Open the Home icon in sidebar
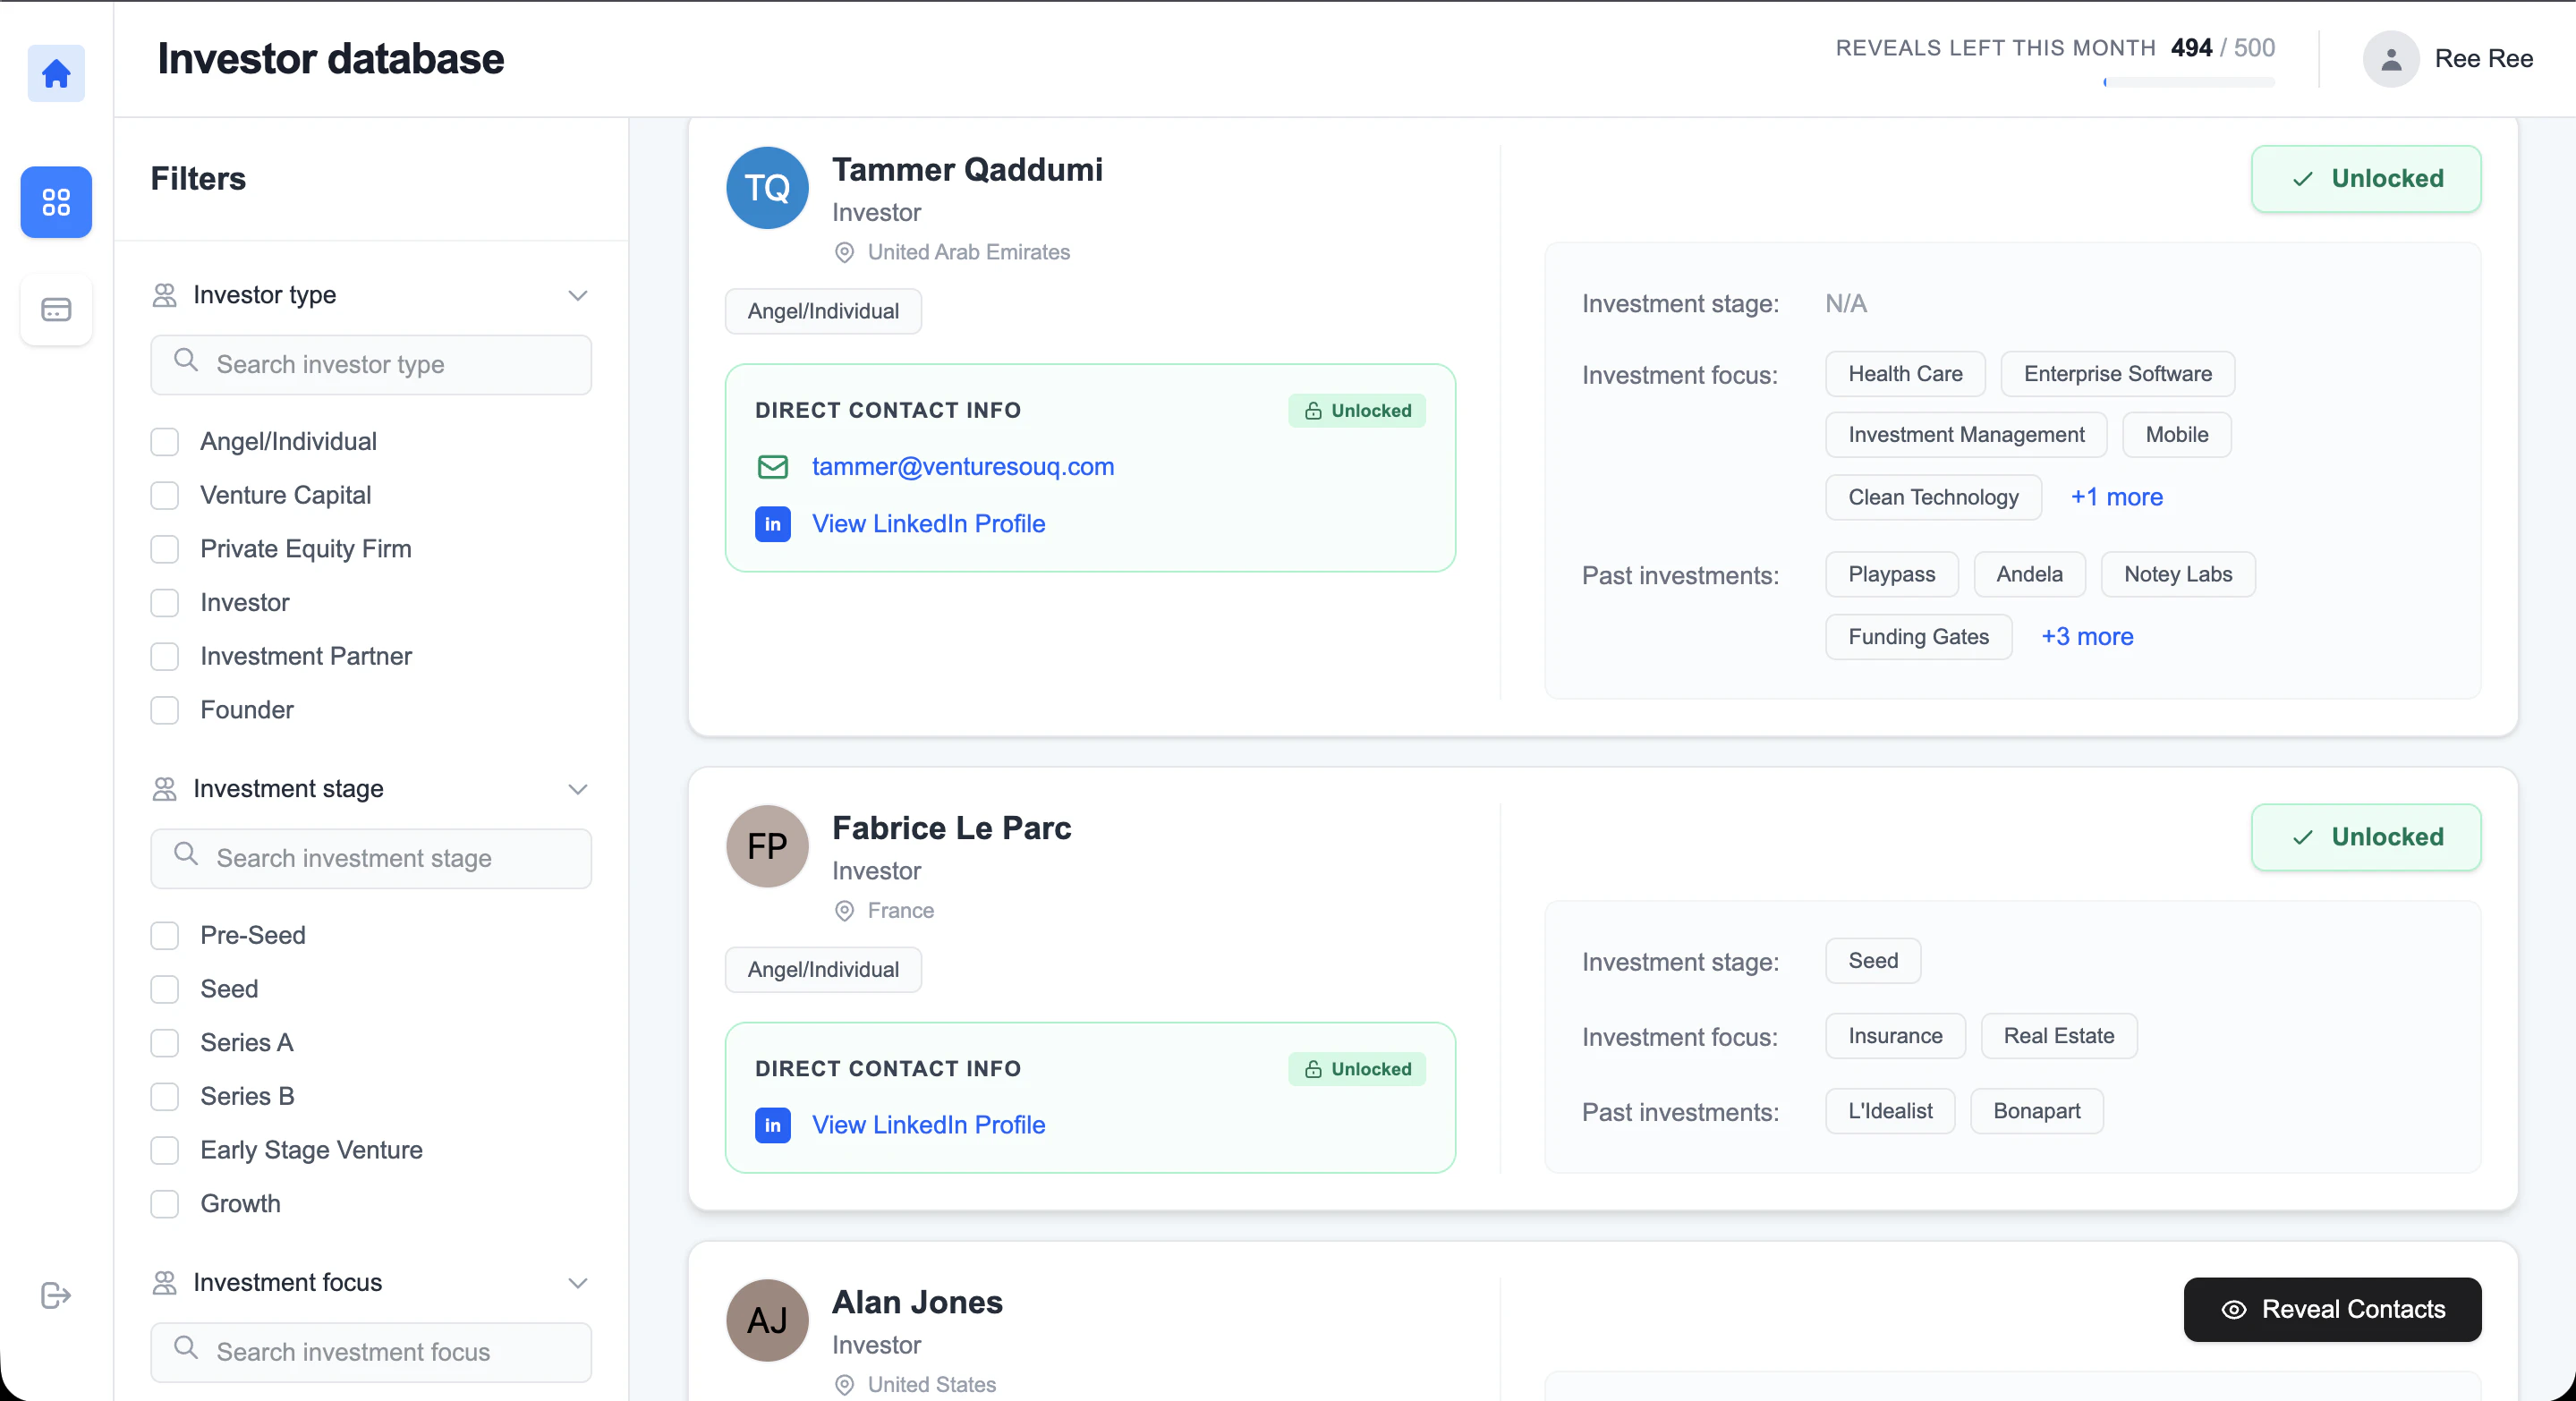The width and height of the screenshot is (2576, 1401). (x=56, y=73)
